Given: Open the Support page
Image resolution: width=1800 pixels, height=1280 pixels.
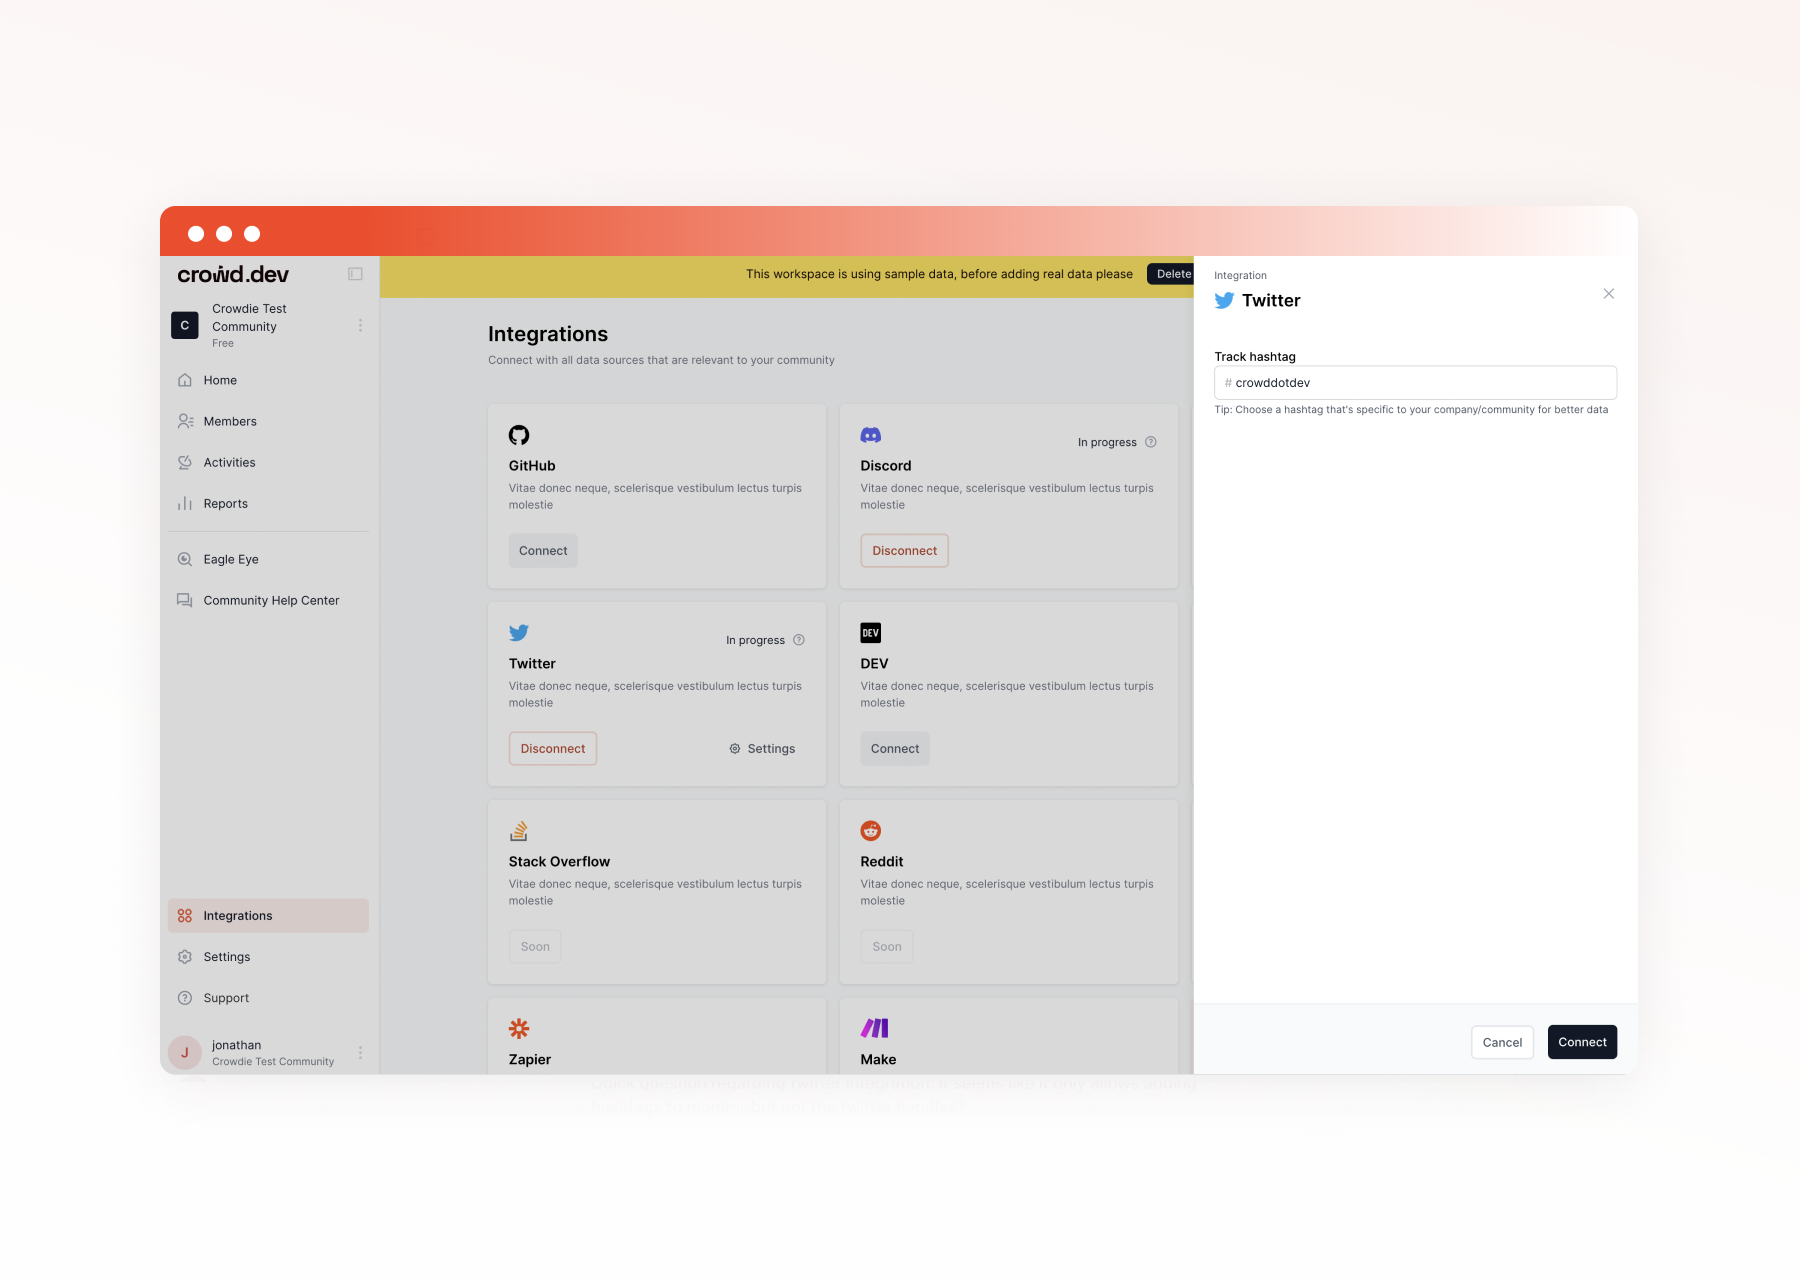Looking at the screenshot, I should [x=268, y=998].
